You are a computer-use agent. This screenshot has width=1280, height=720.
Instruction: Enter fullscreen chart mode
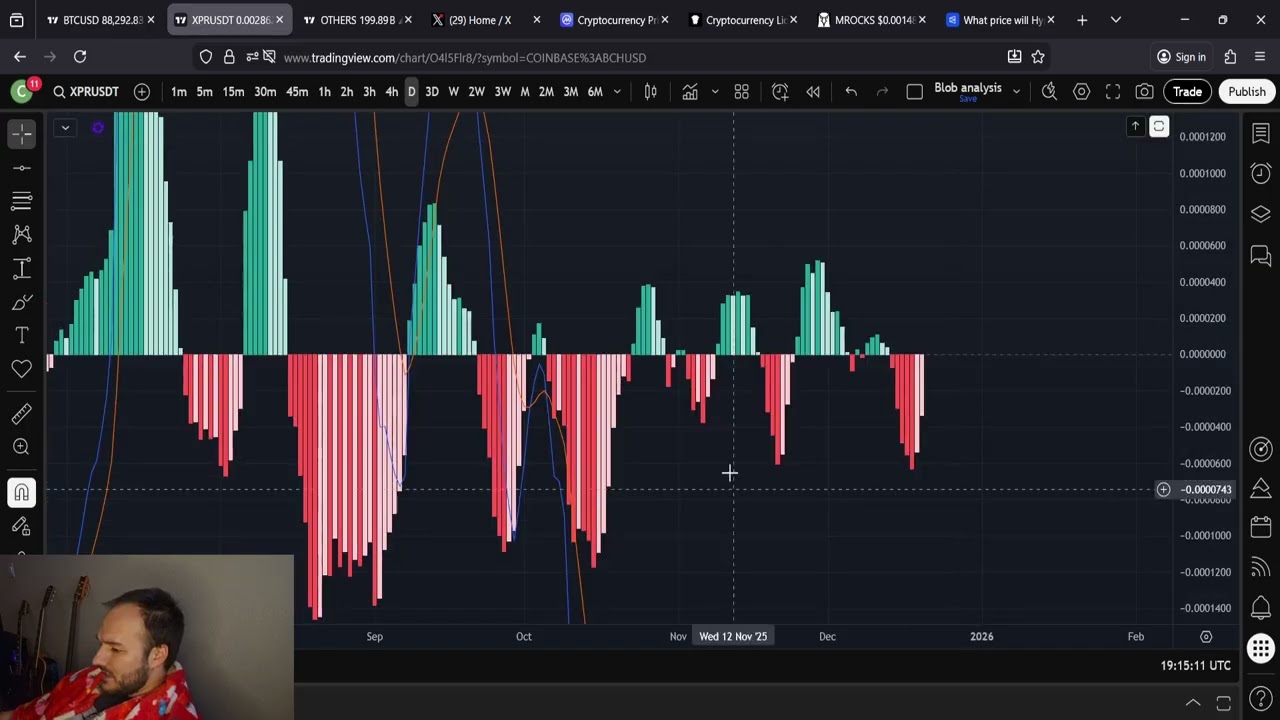tap(1113, 92)
